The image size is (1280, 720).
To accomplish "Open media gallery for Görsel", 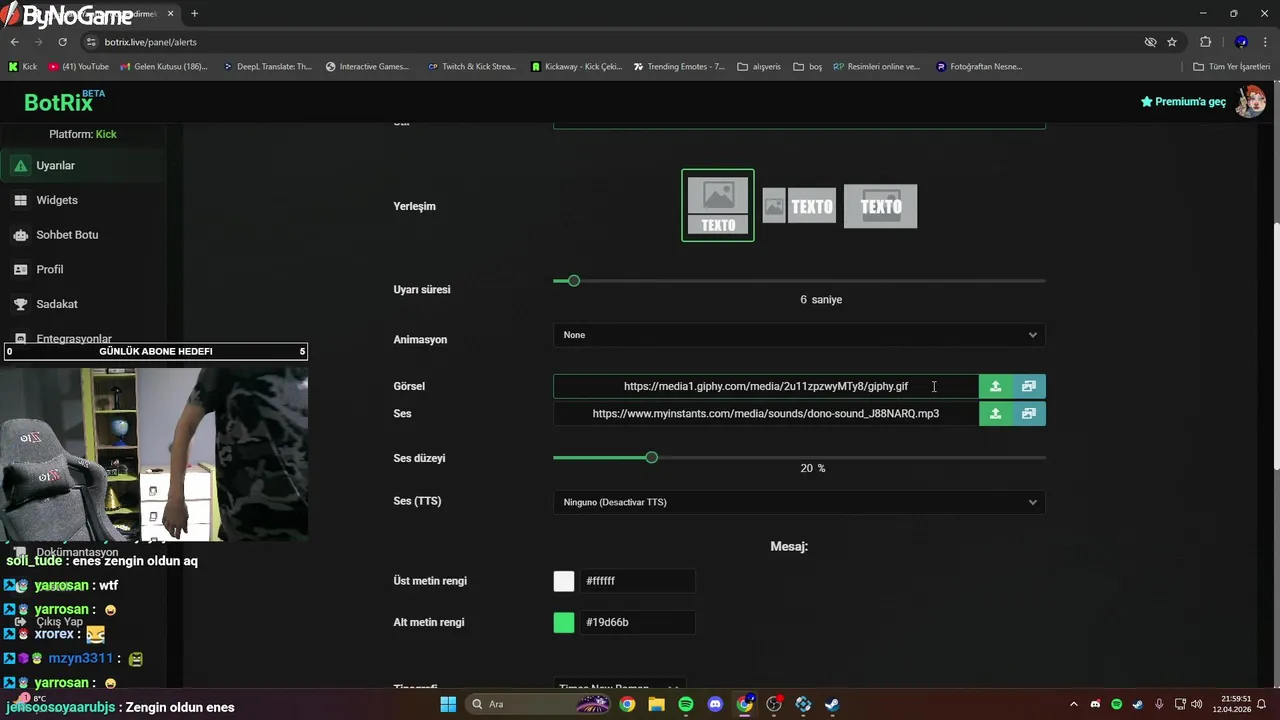I will (1029, 386).
